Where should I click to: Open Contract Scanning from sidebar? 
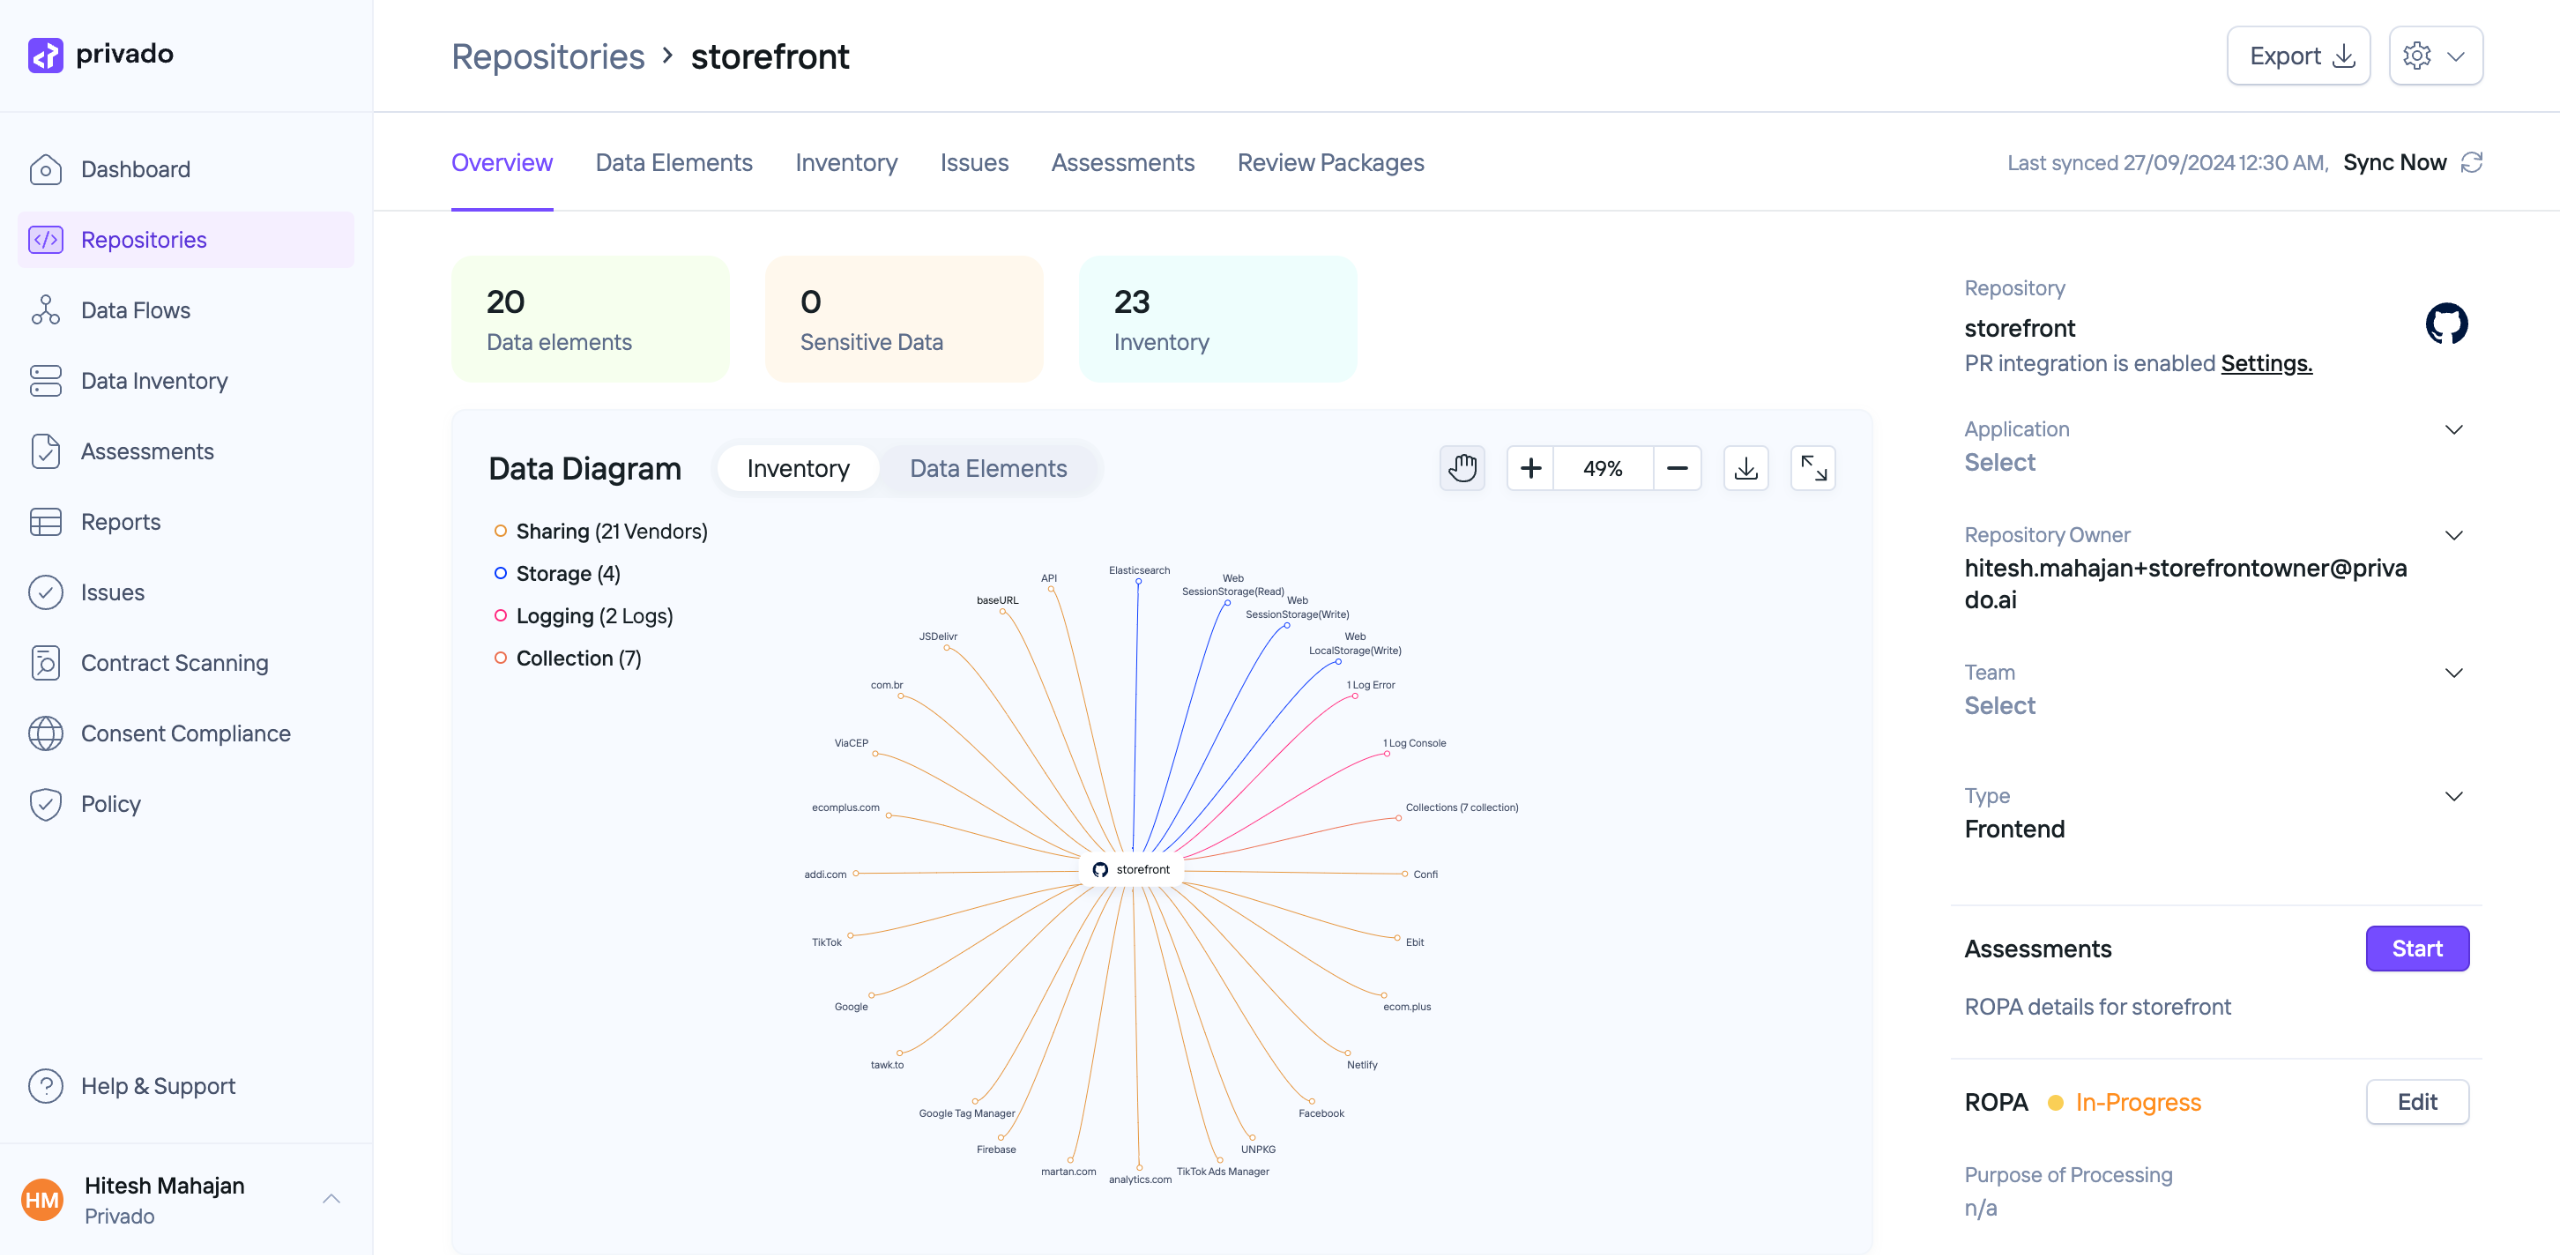point(174,663)
